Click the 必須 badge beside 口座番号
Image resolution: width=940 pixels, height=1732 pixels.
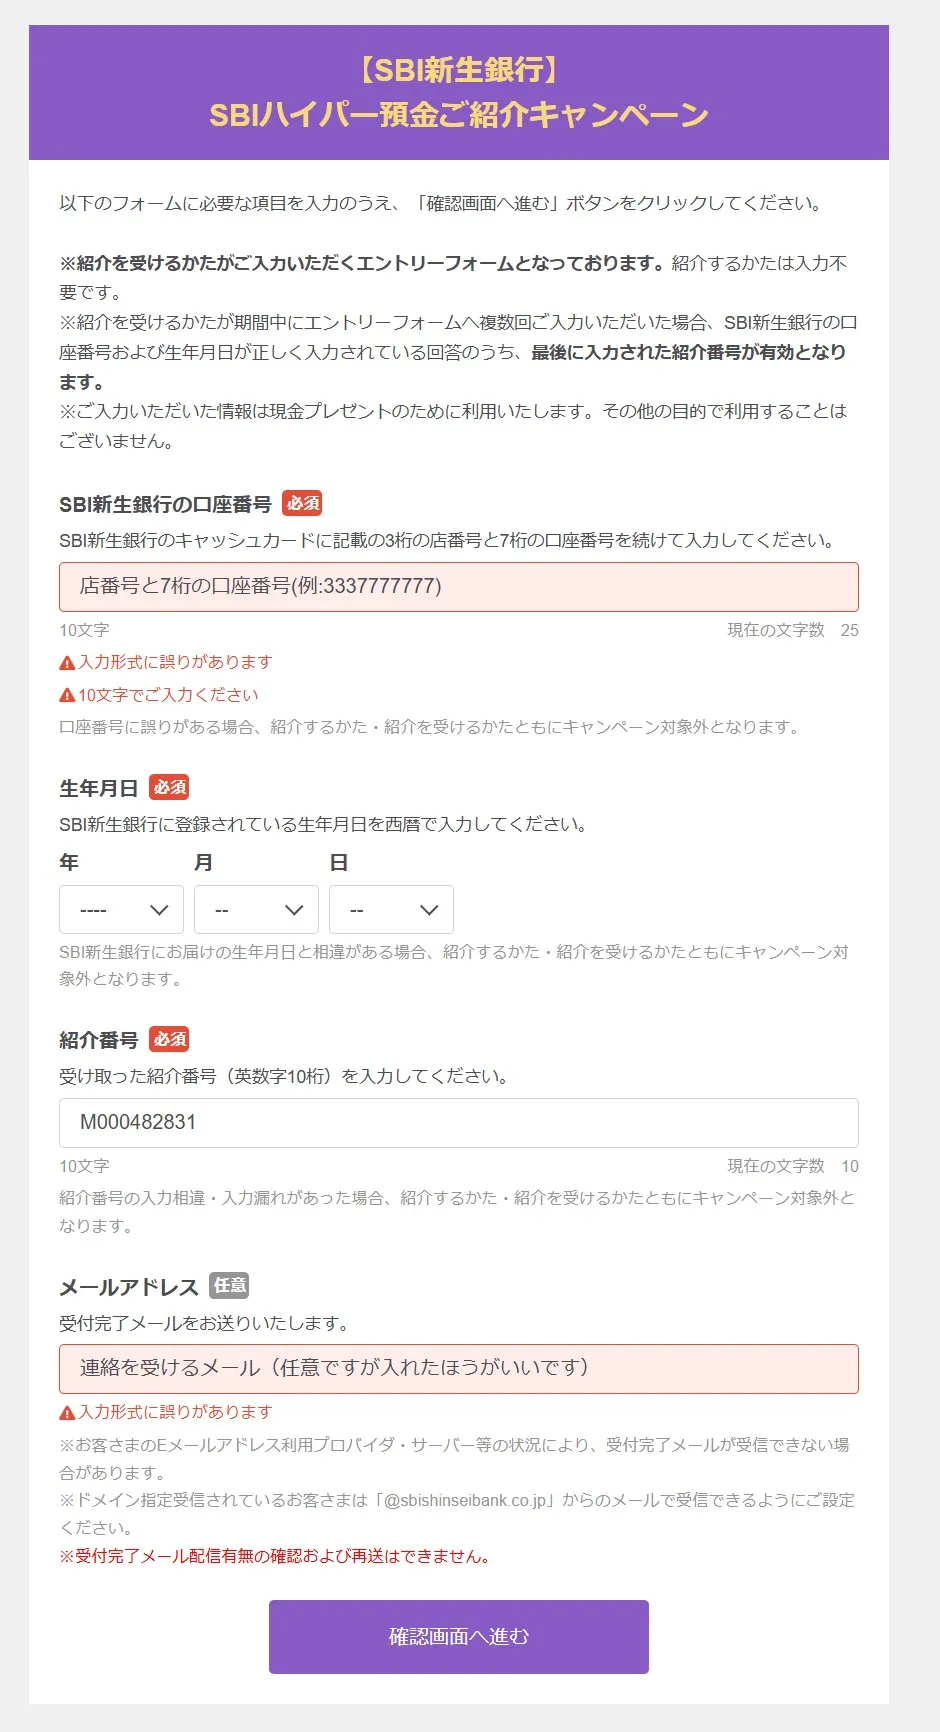[302, 503]
